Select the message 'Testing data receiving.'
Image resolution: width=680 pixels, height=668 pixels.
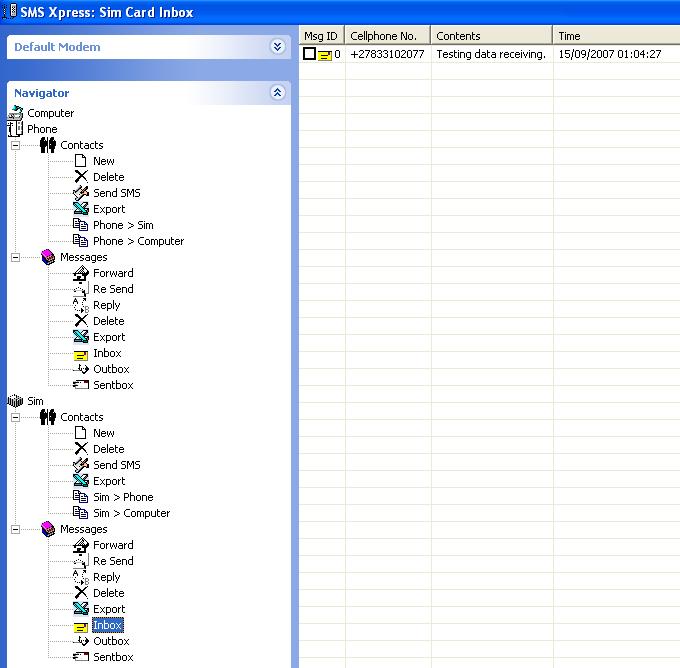[491, 54]
